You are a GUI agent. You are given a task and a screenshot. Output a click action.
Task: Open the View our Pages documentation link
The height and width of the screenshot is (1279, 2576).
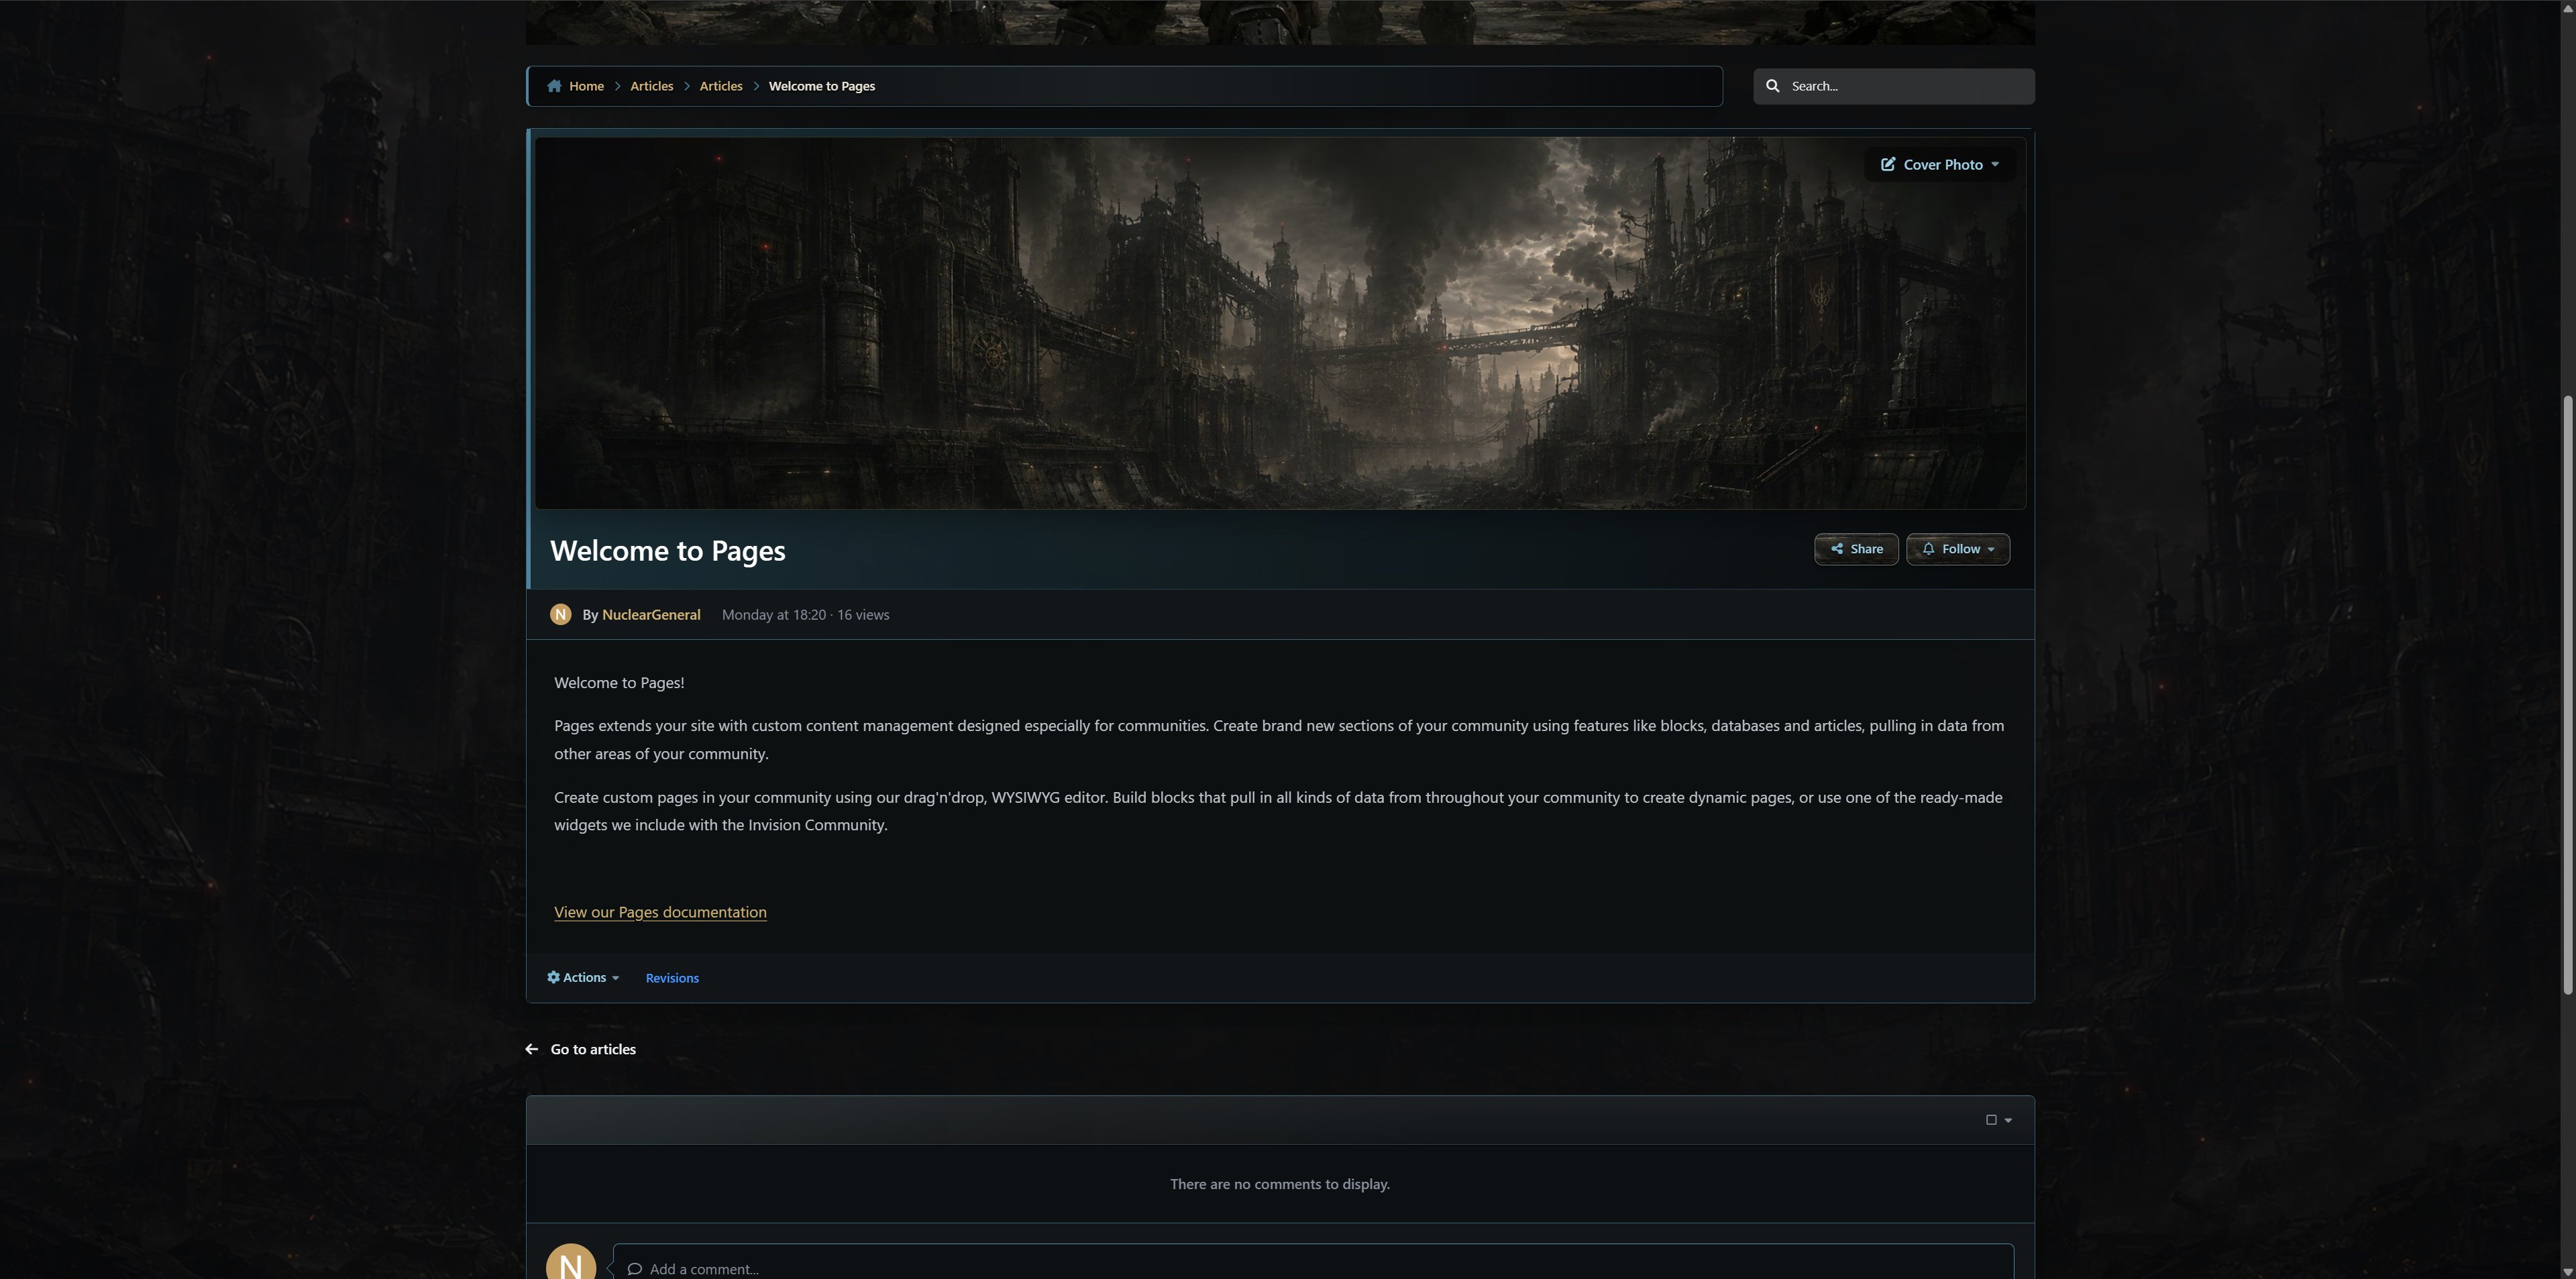[x=660, y=912]
